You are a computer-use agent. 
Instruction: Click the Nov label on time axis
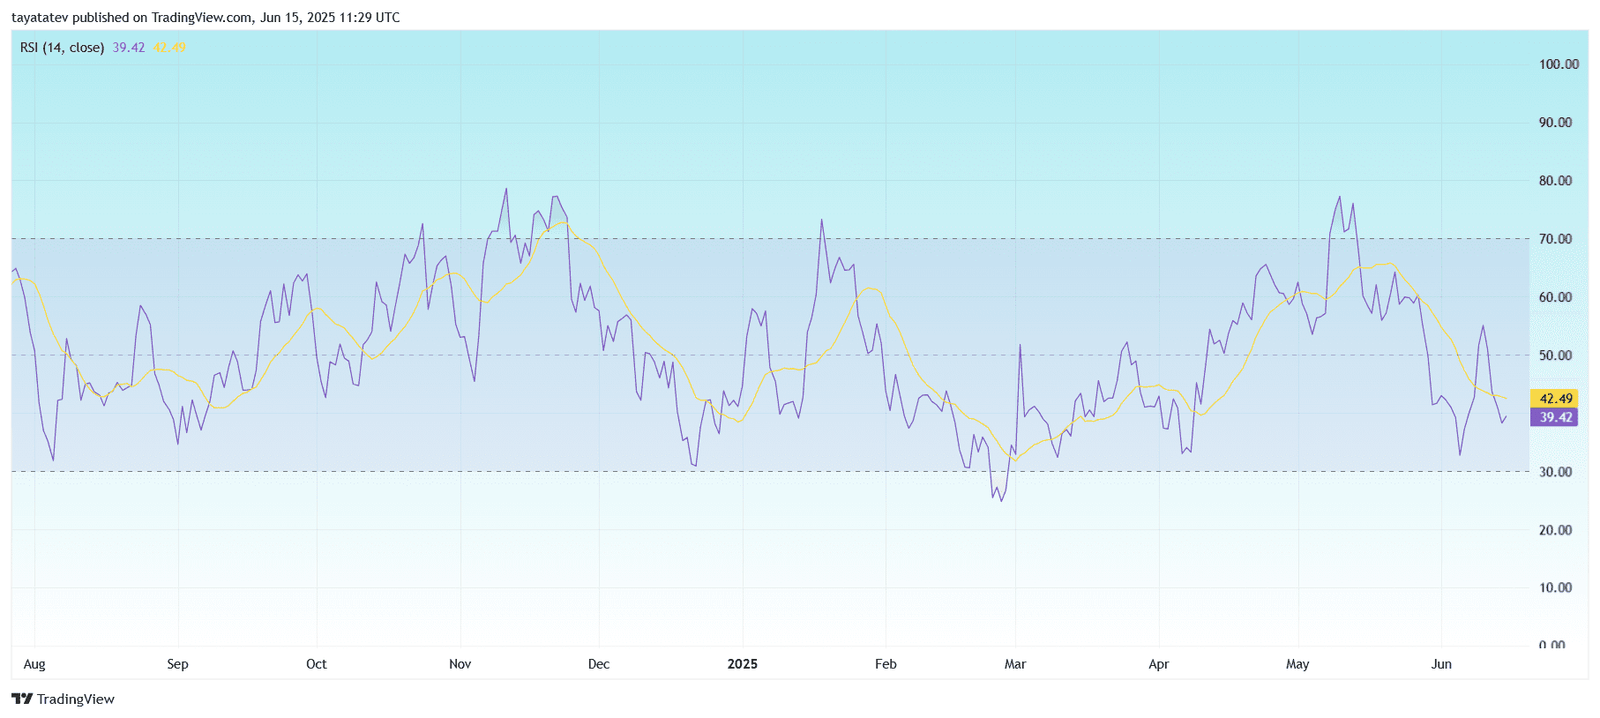pyautogui.click(x=460, y=664)
